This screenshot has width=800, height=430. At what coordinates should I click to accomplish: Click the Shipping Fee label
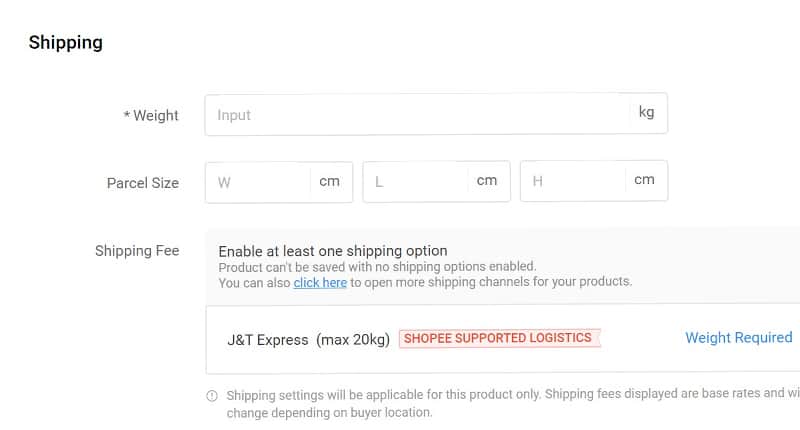(137, 251)
